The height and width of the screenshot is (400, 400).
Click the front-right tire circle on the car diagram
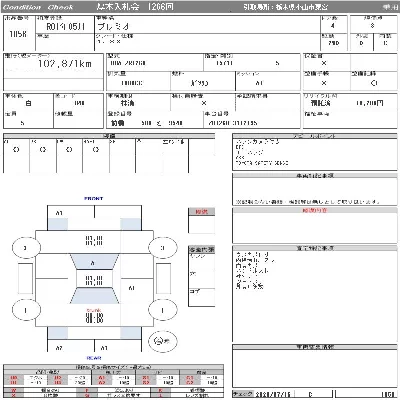coord(162,248)
